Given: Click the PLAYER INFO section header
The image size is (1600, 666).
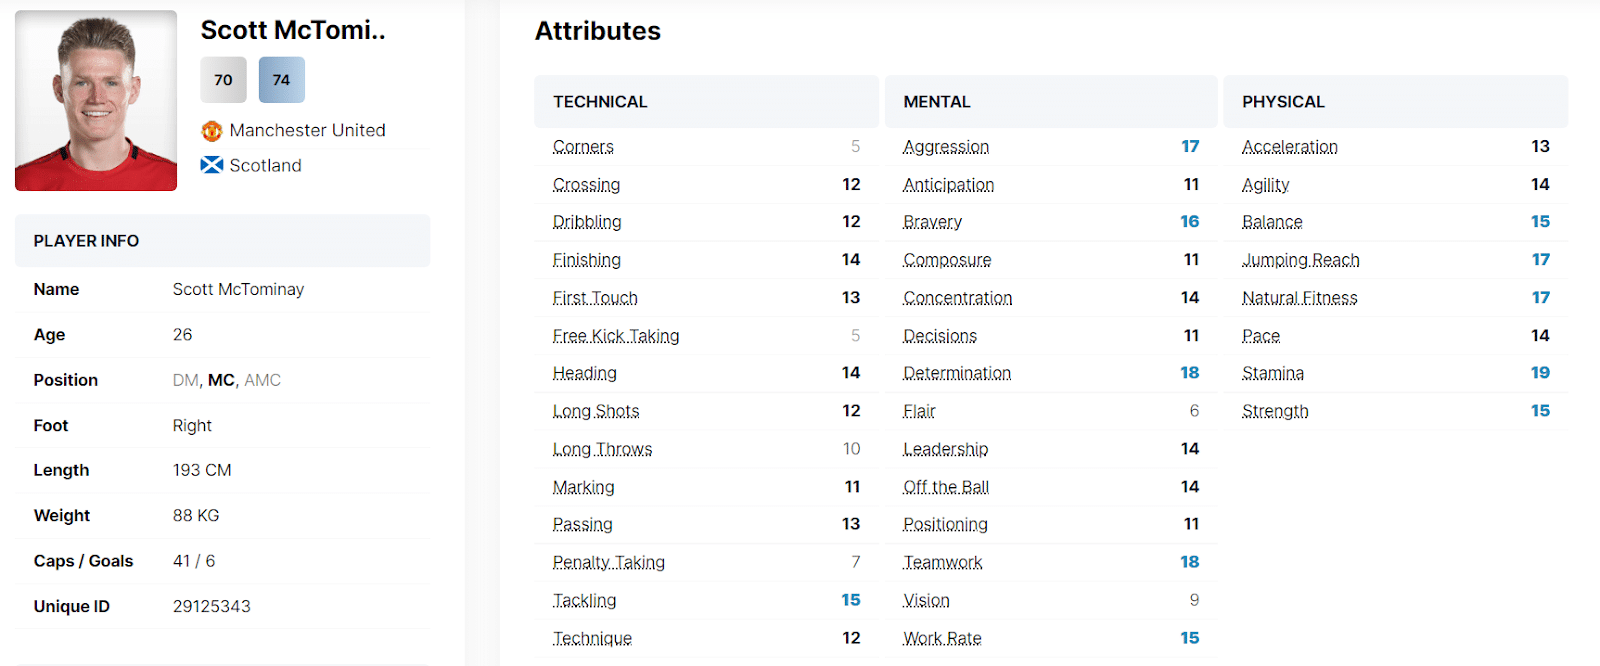Looking at the screenshot, I should [86, 241].
